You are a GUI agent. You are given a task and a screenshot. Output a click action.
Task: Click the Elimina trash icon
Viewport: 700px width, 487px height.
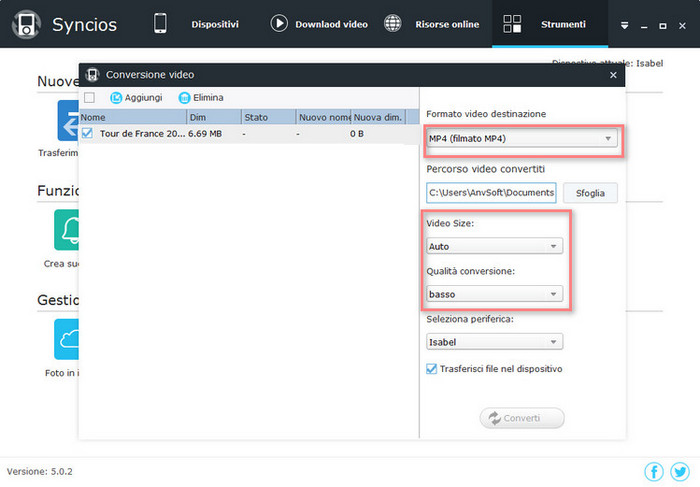184,97
